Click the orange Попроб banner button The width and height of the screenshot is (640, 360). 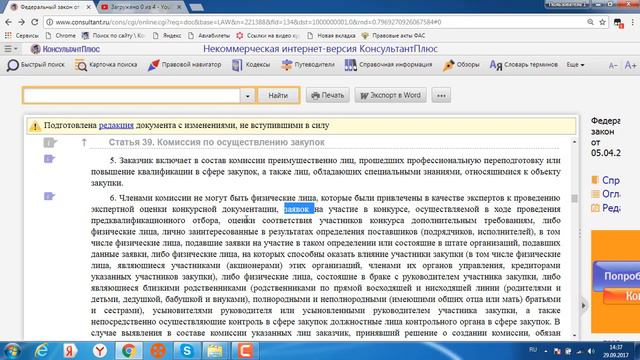[x=617, y=276]
